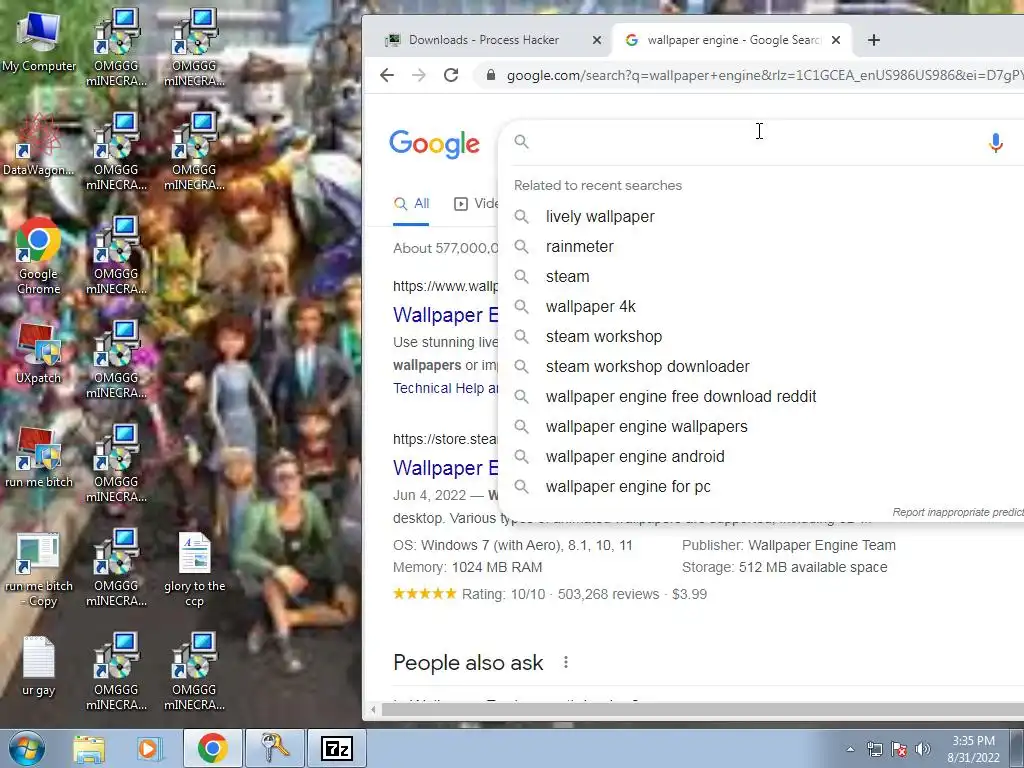The image size is (1024, 768).
Task: Click Report inappropriate predictions link
Action: click(x=958, y=513)
